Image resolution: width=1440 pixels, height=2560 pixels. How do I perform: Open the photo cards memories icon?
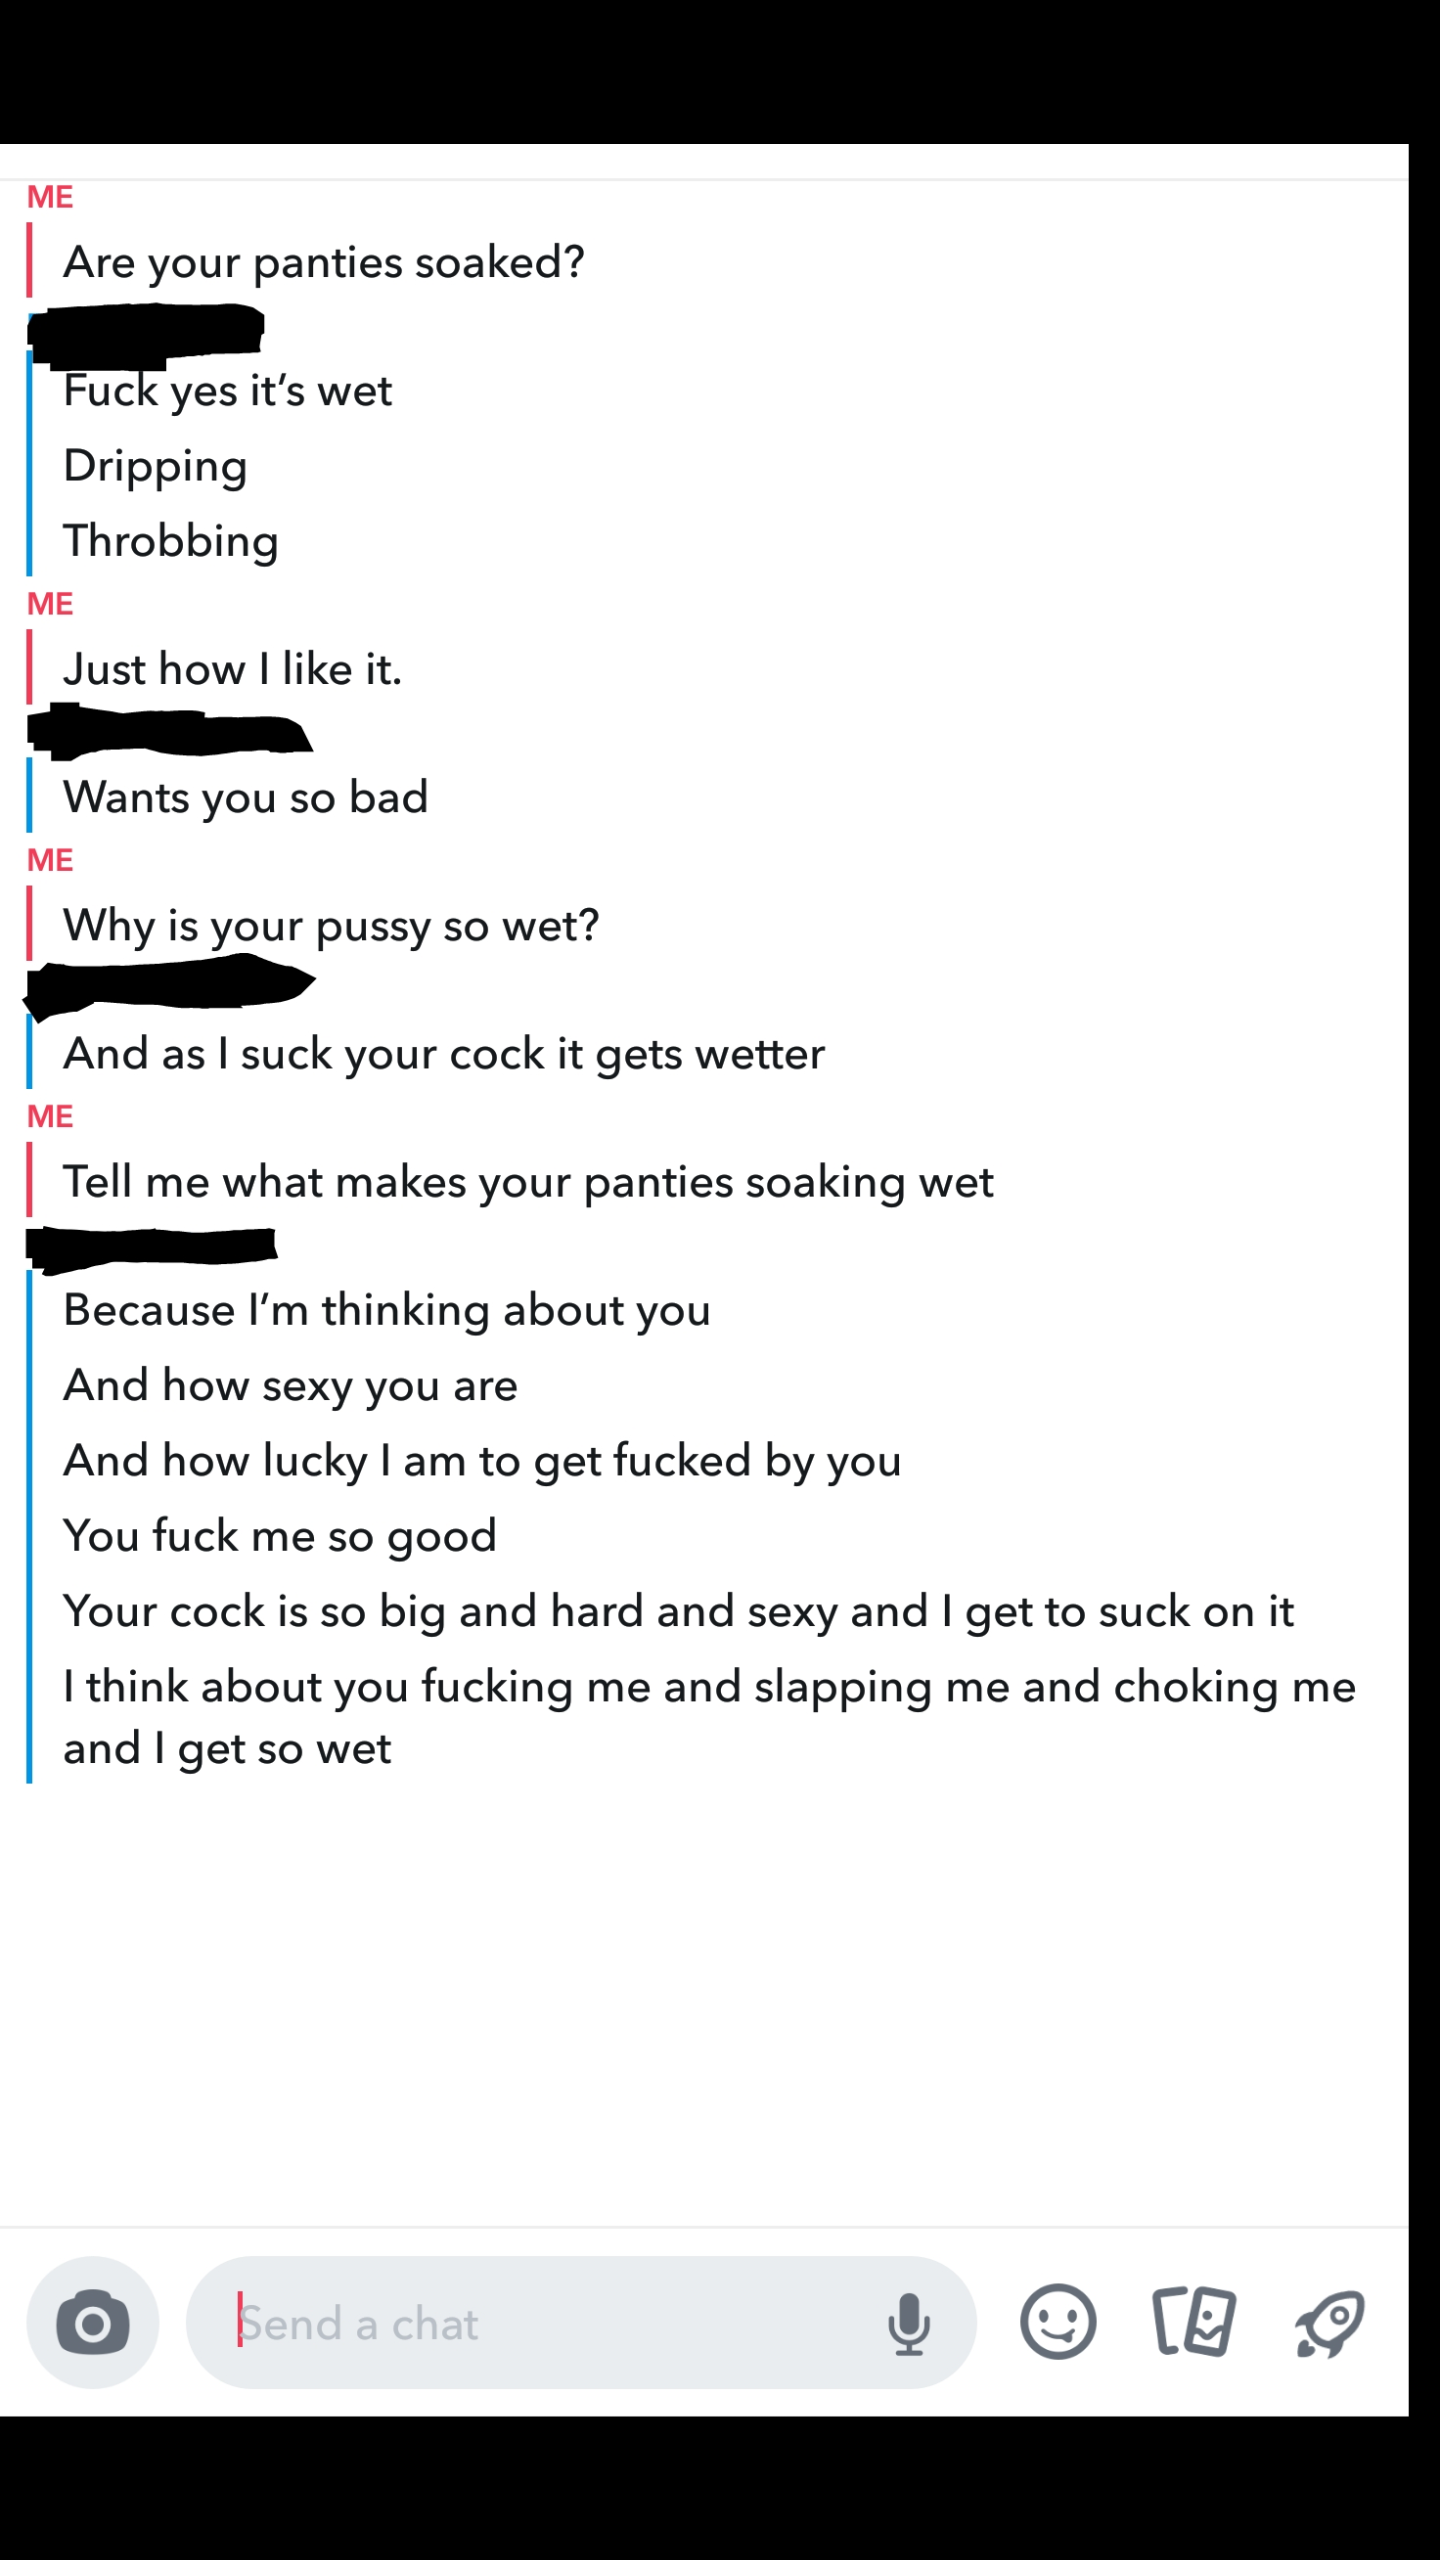click(1194, 2322)
